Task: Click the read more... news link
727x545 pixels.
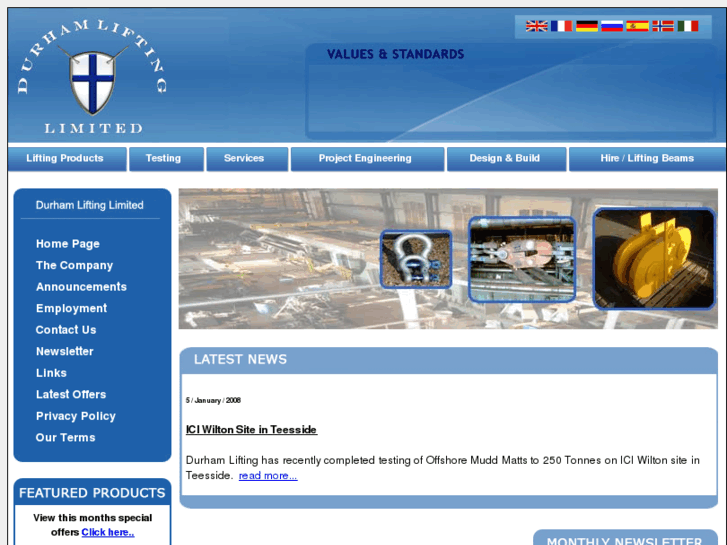Action: (x=268, y=476)
